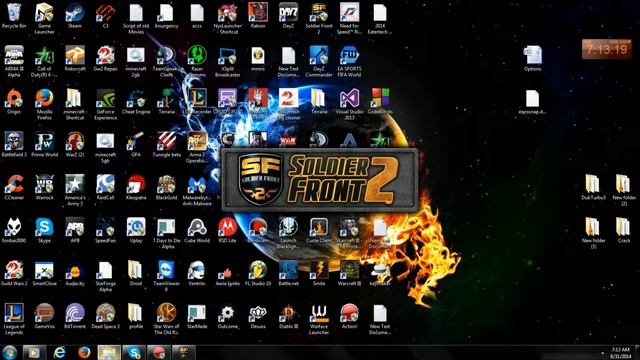Select the Options file icon
Screen dimensions: 640x360
click(x=533, y=59)
